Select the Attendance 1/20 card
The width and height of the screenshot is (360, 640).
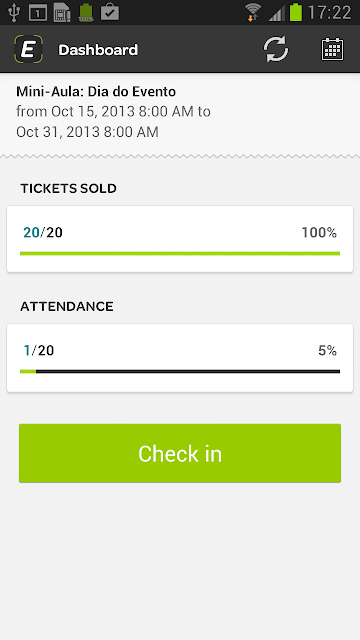click(180, 358)
